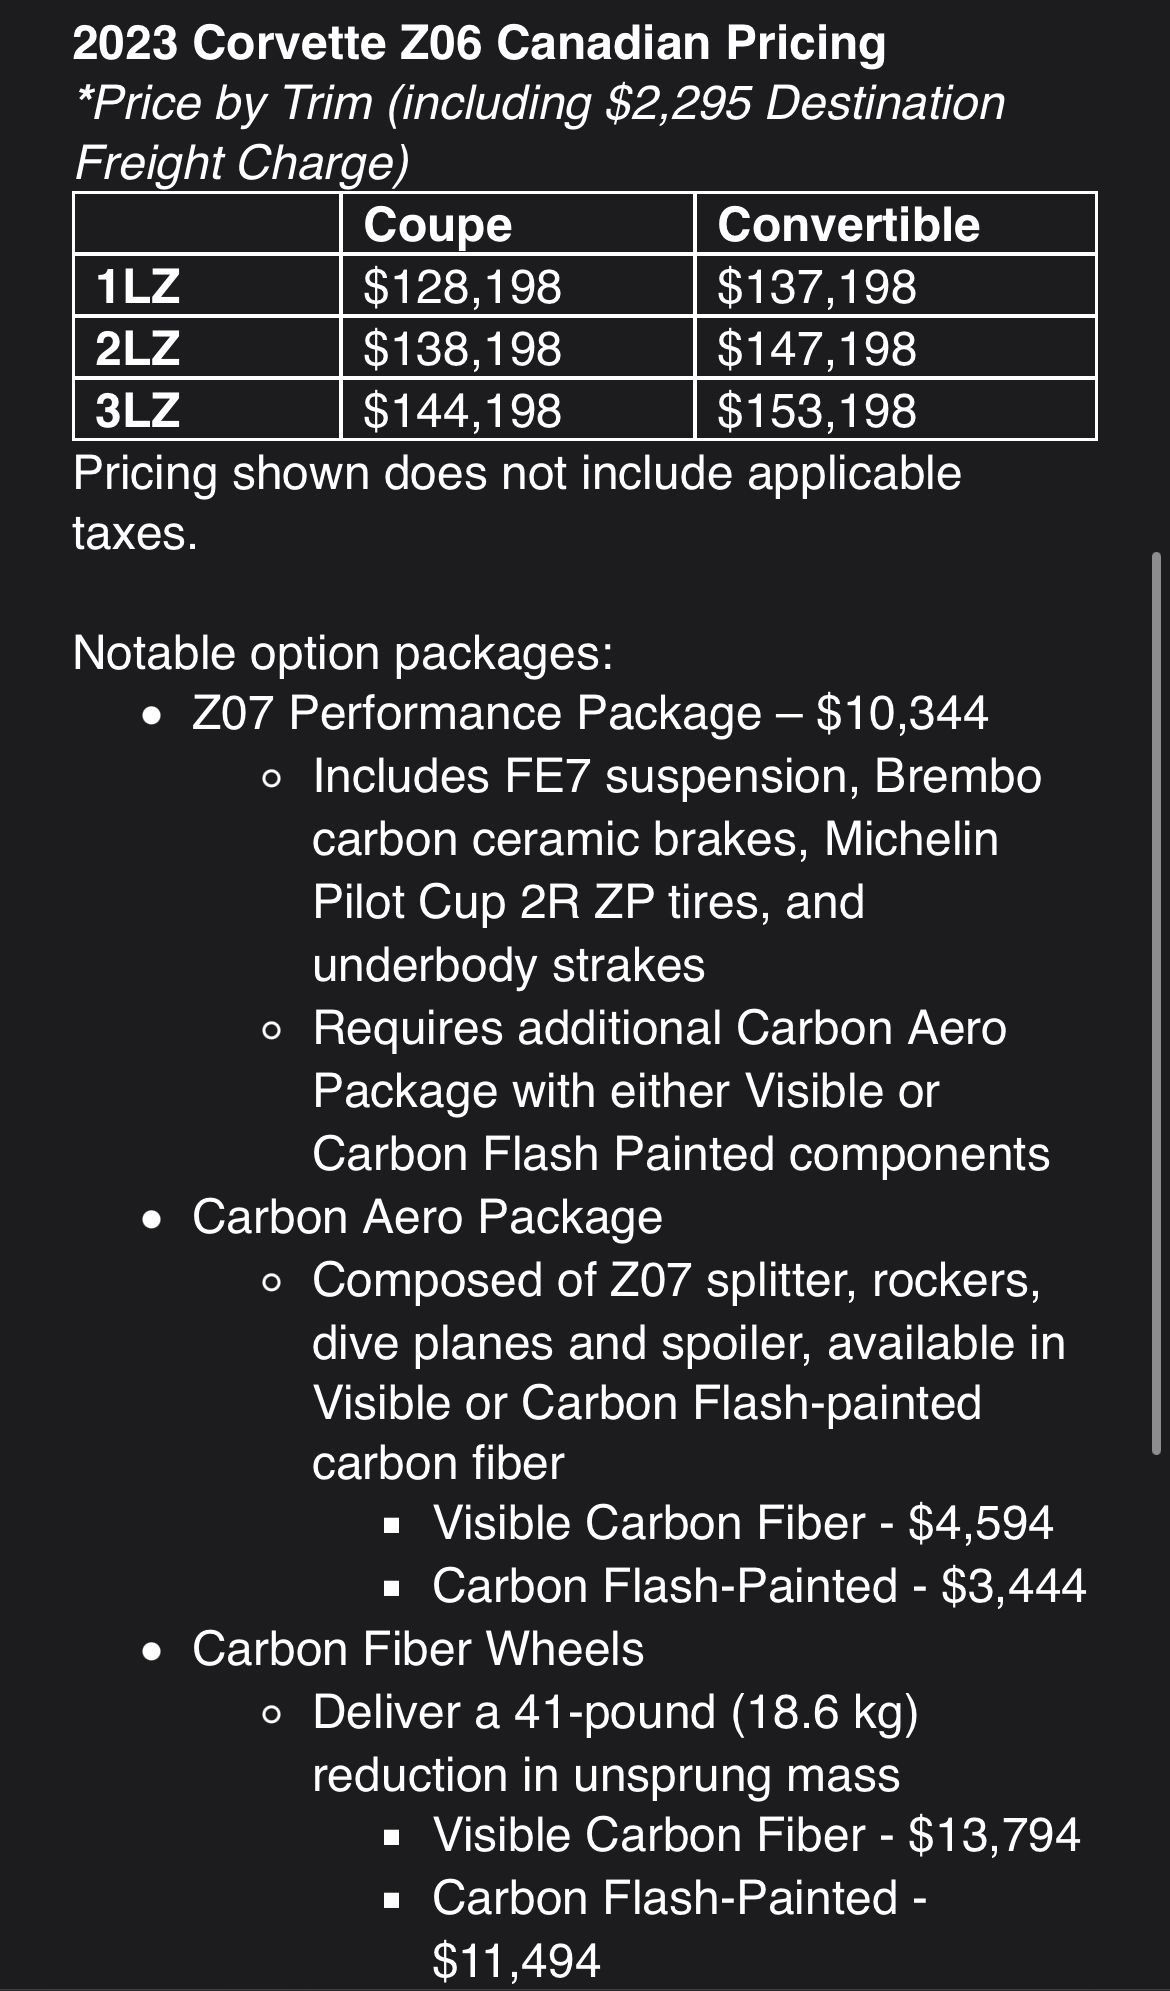Screen dimensions: 1170x1991
Task: Tap the Visible Carbon Fiber $13,794 line
Action: [x=756, y=1835]
